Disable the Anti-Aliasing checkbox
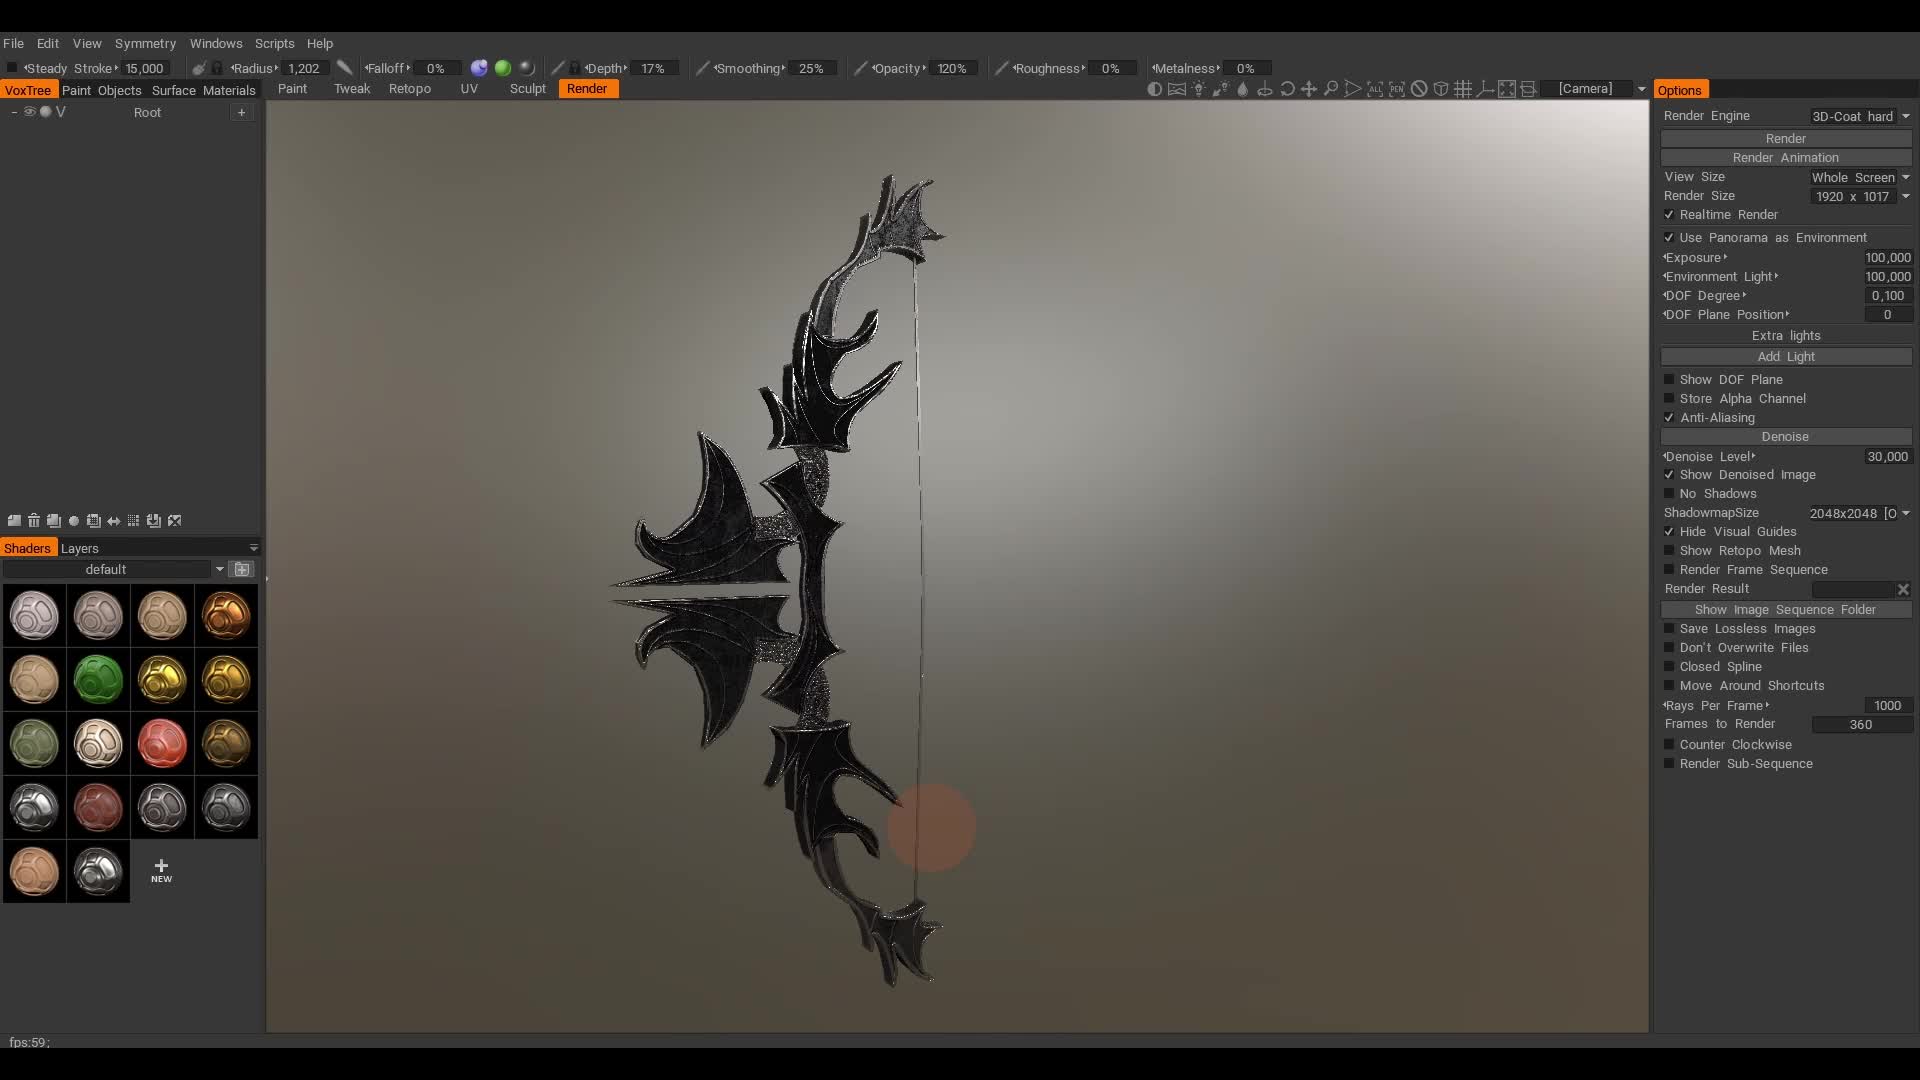The image size is (1920, 1080). pos(1670,418)
